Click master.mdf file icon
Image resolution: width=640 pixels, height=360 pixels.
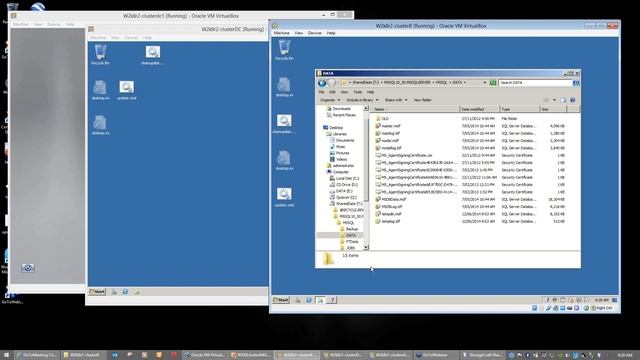click(378, 126)
